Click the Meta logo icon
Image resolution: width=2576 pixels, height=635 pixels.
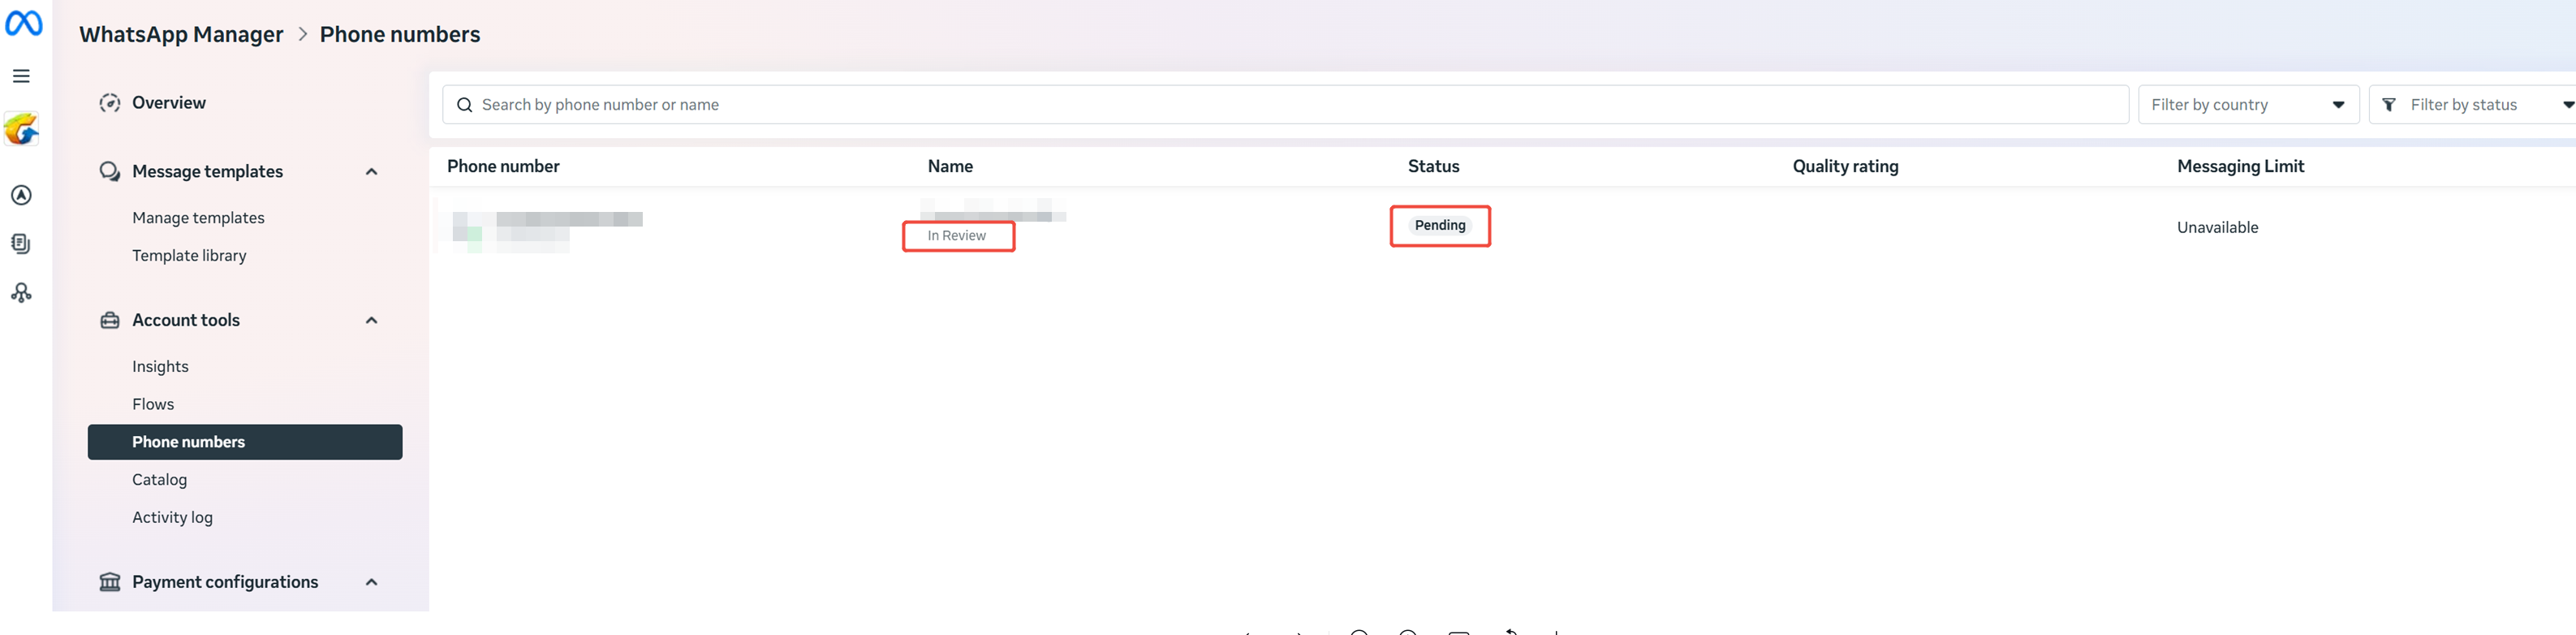[x=23, y=22]
